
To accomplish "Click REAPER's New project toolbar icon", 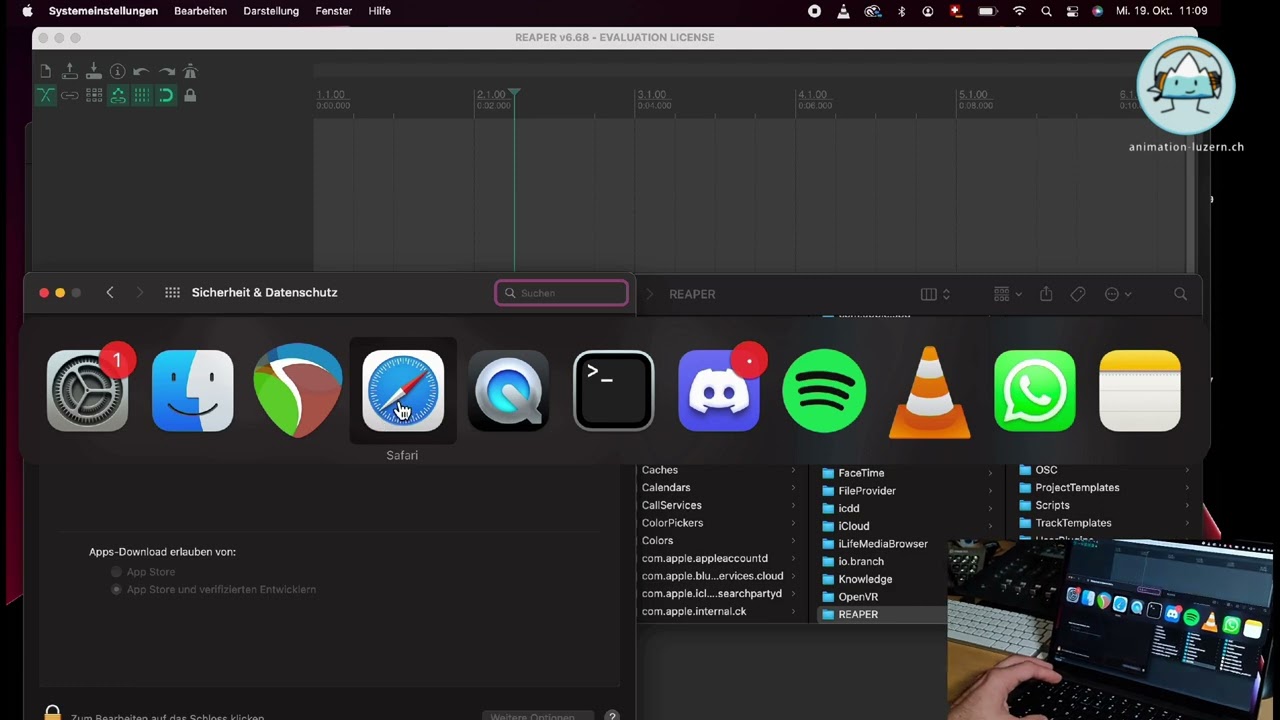I will tap(46, 71).
